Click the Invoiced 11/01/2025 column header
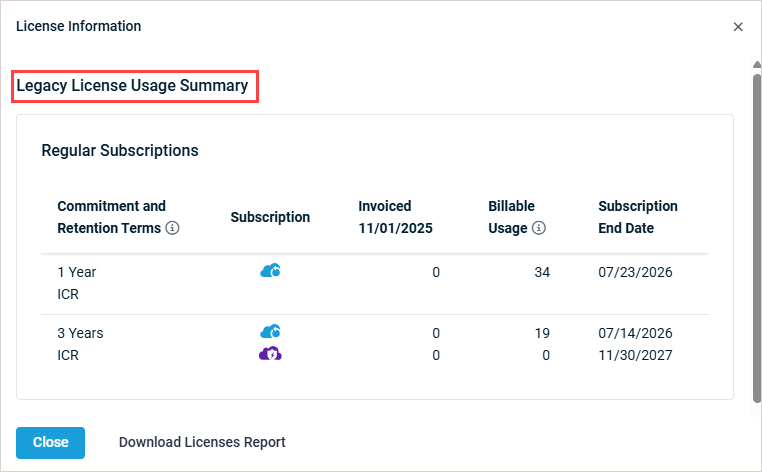 point(395,217)
